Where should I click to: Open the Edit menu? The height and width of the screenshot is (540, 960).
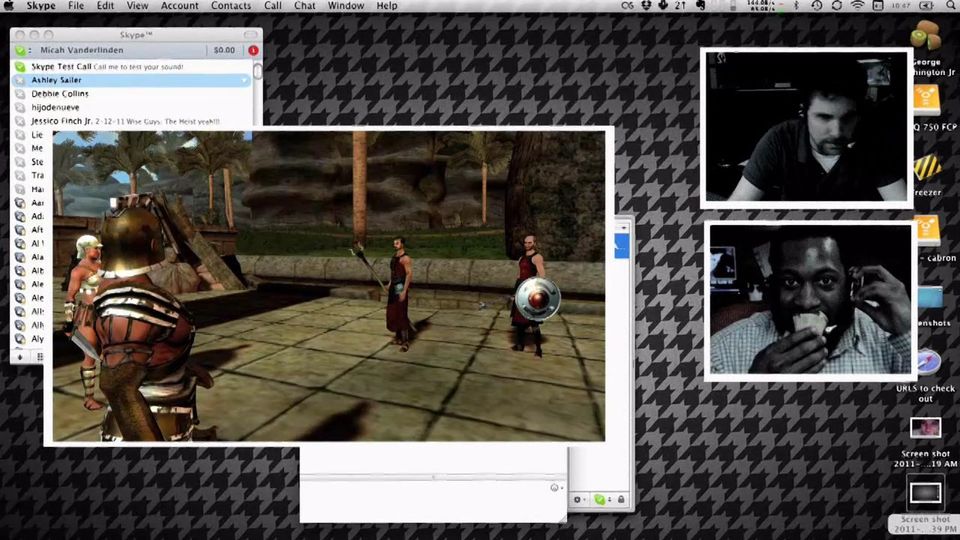[105, 6]
